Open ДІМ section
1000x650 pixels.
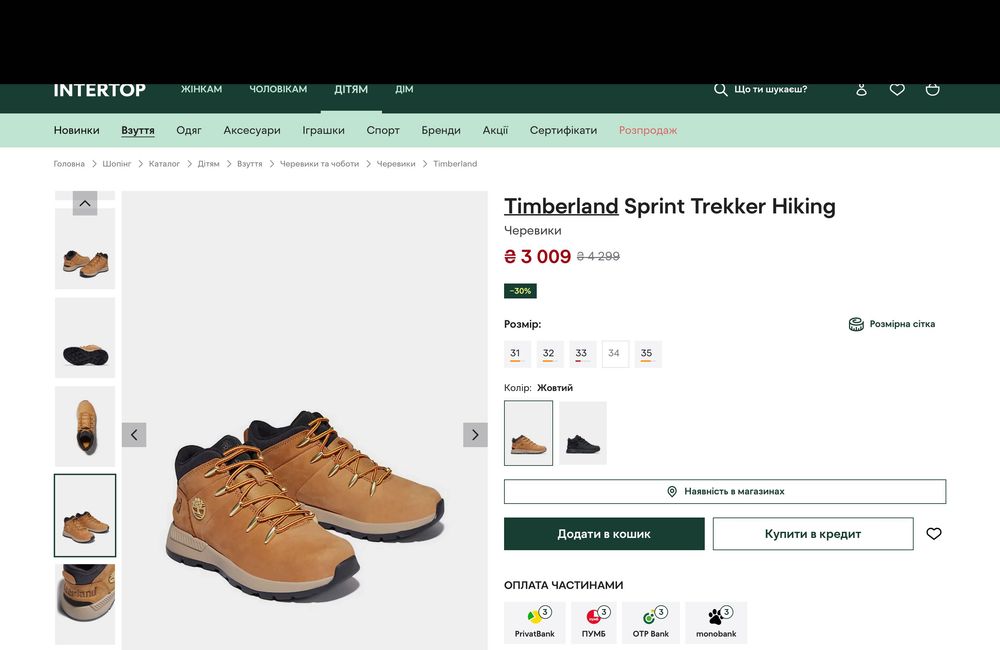(404, 89)
